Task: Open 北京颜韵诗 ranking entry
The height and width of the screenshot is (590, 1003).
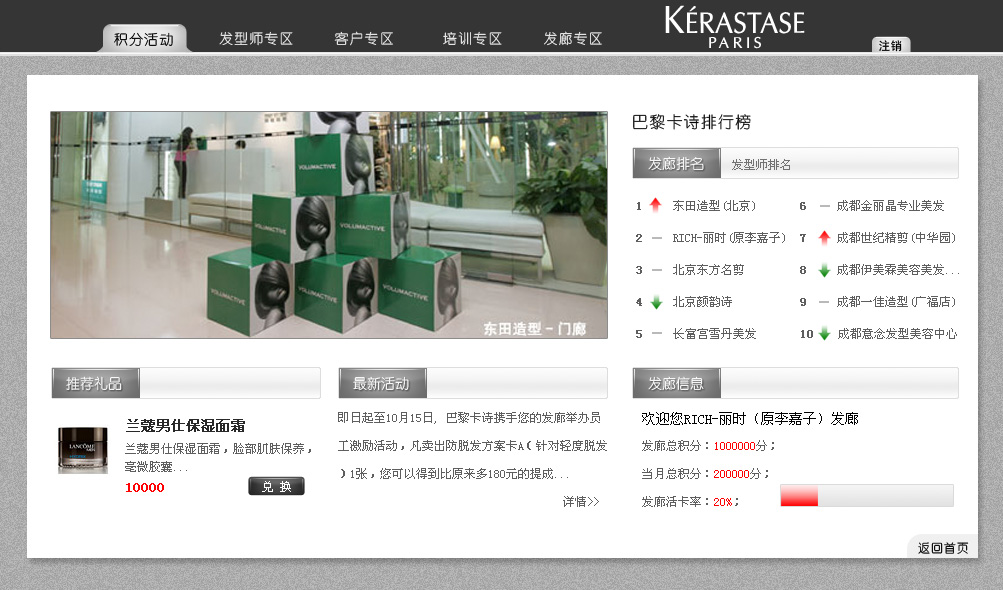Action: (x=702, y=302)
